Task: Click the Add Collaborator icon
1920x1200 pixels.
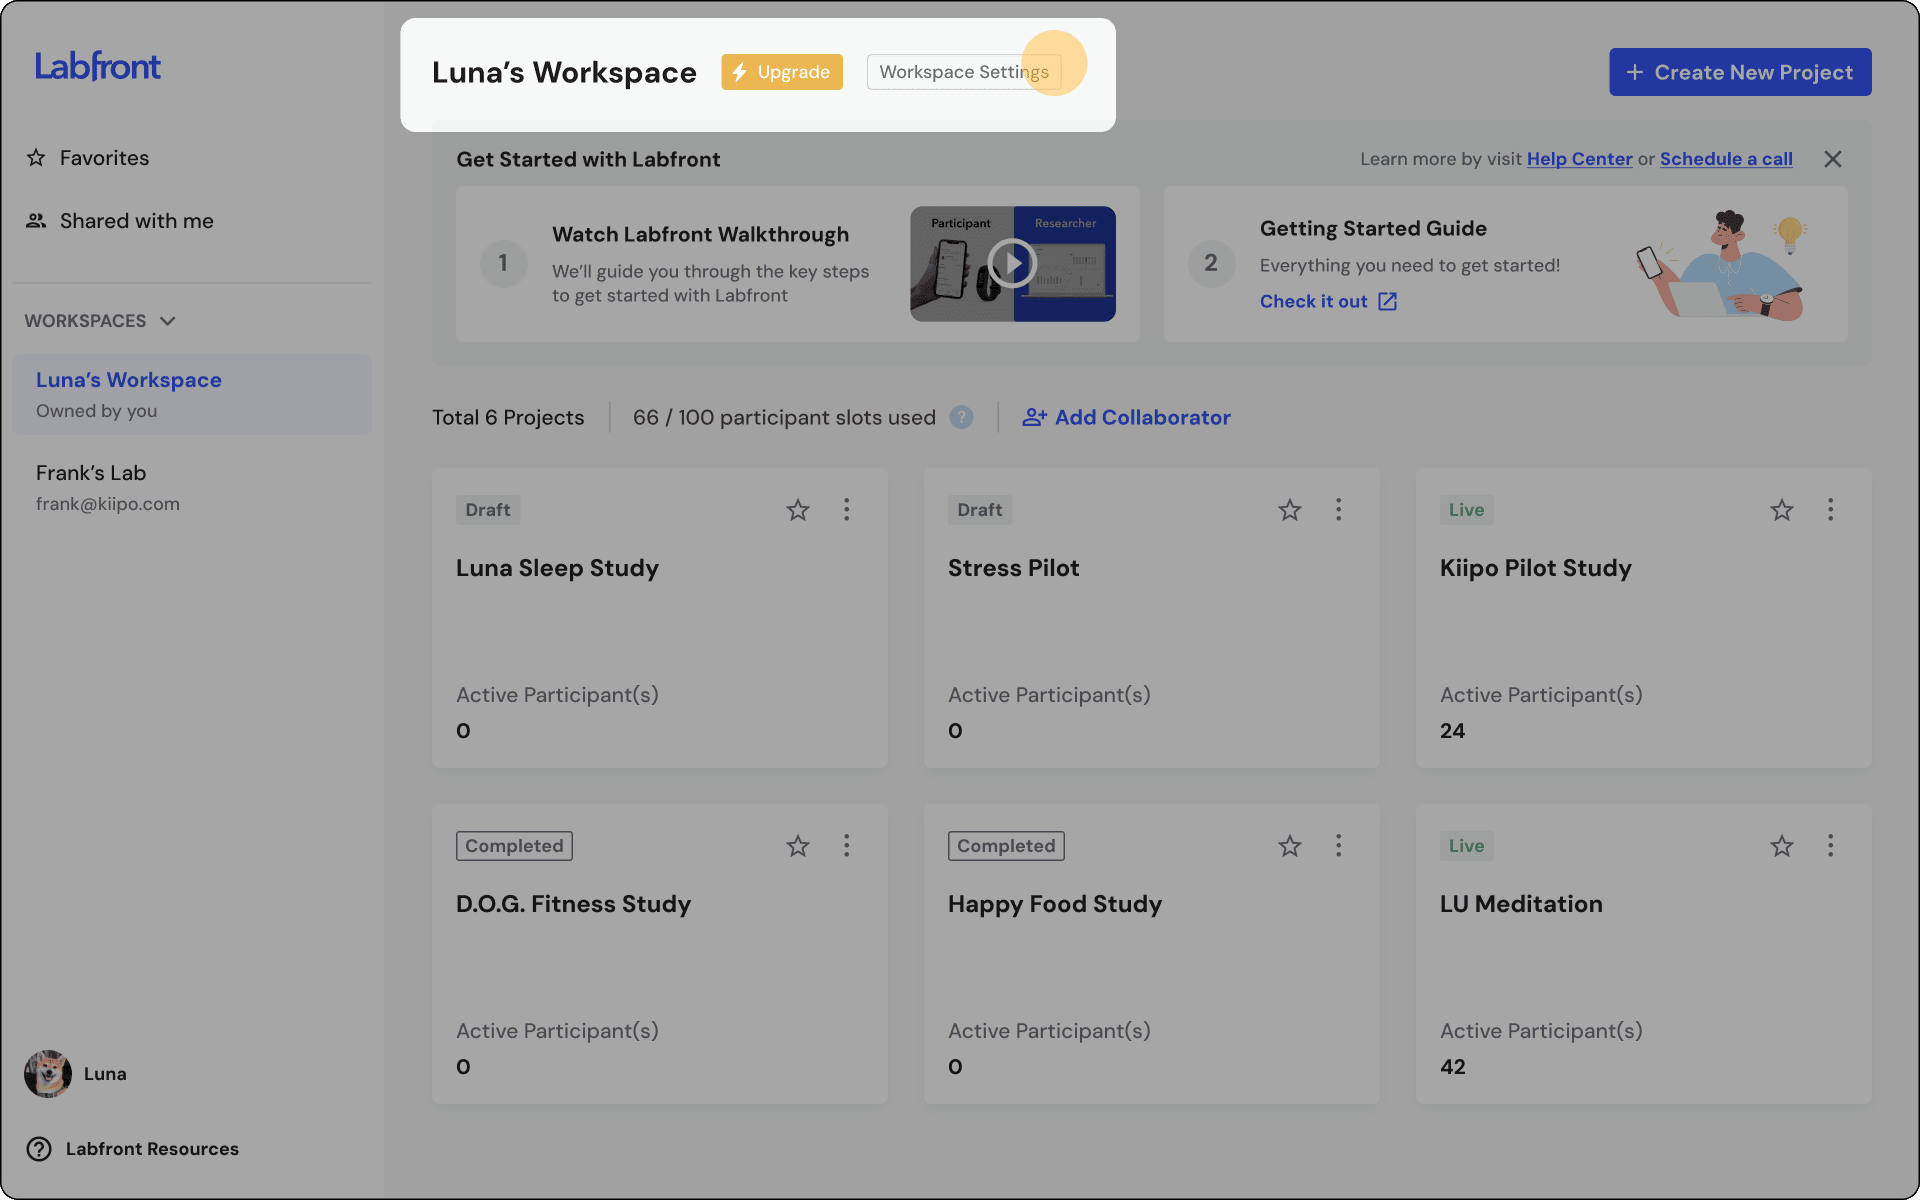Action: [x=1033, y=417]
